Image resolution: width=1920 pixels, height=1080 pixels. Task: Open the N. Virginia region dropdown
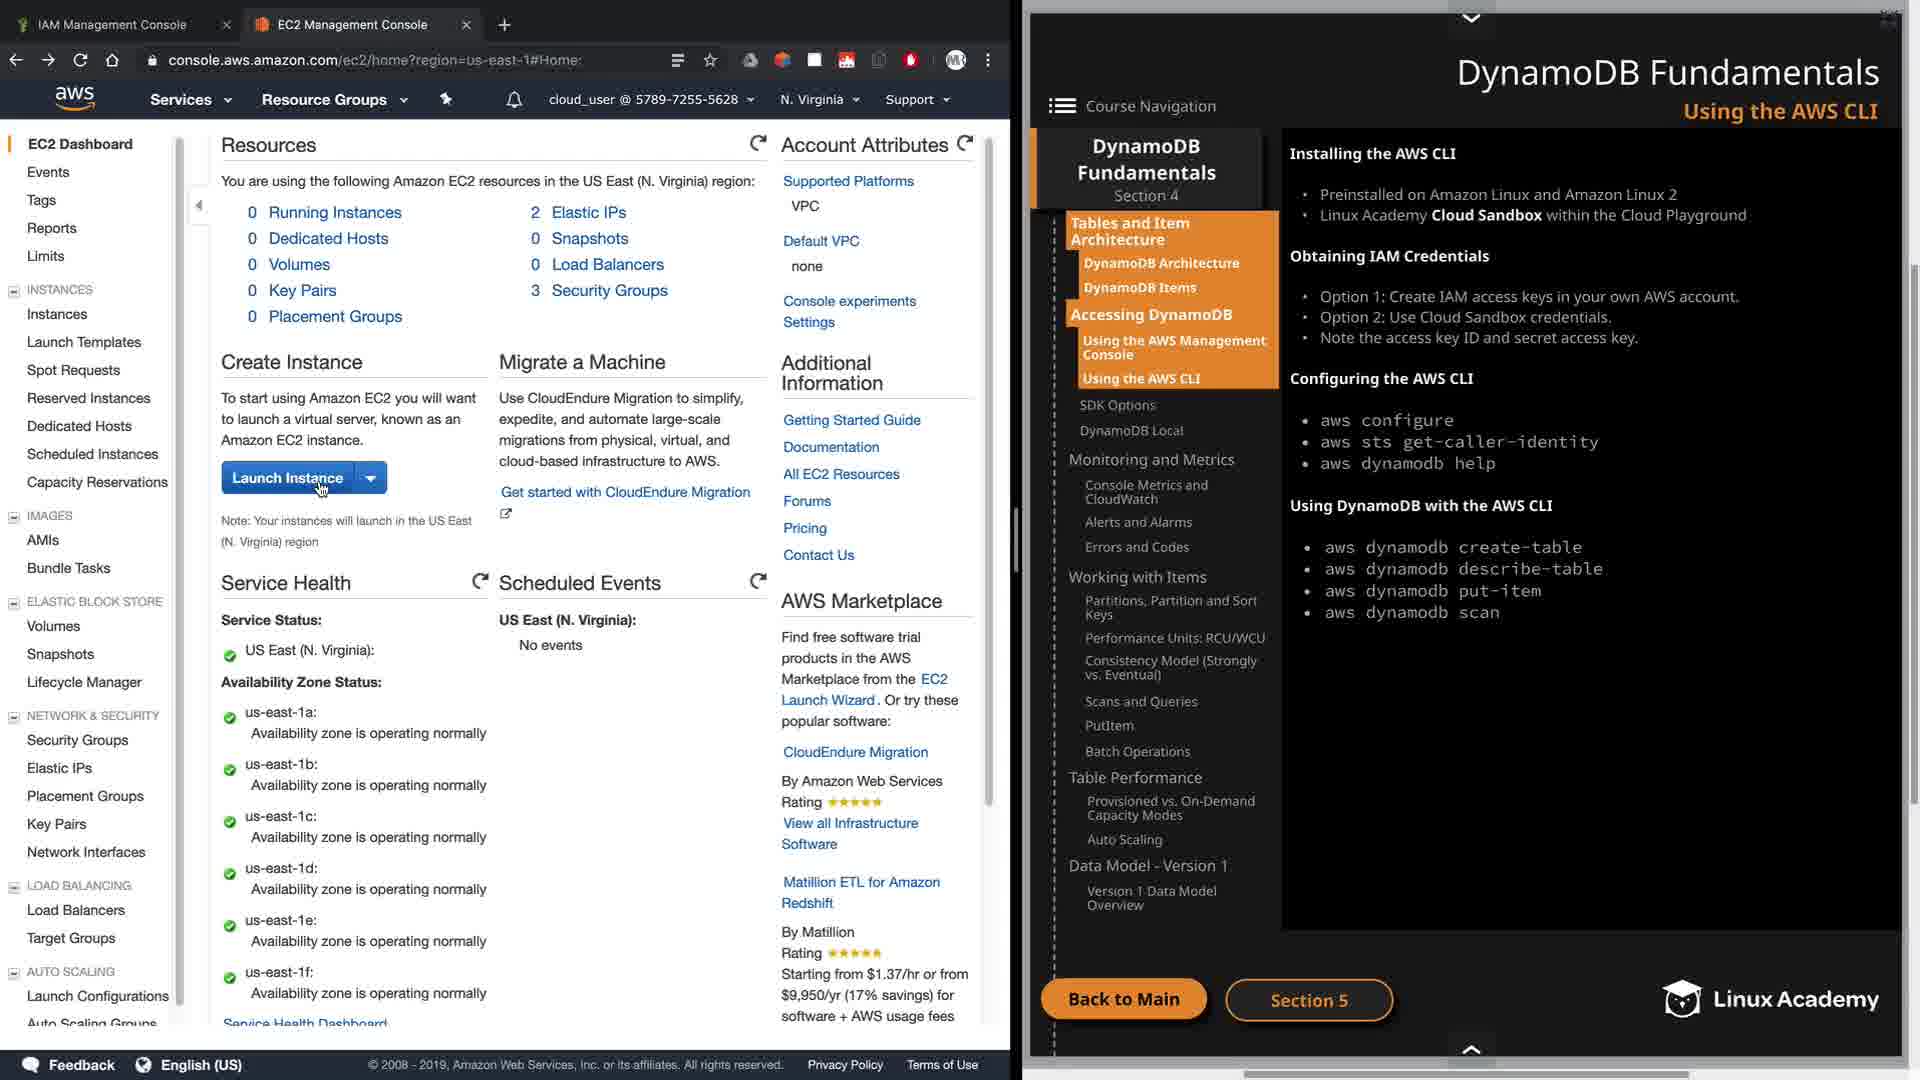[819, 100]
